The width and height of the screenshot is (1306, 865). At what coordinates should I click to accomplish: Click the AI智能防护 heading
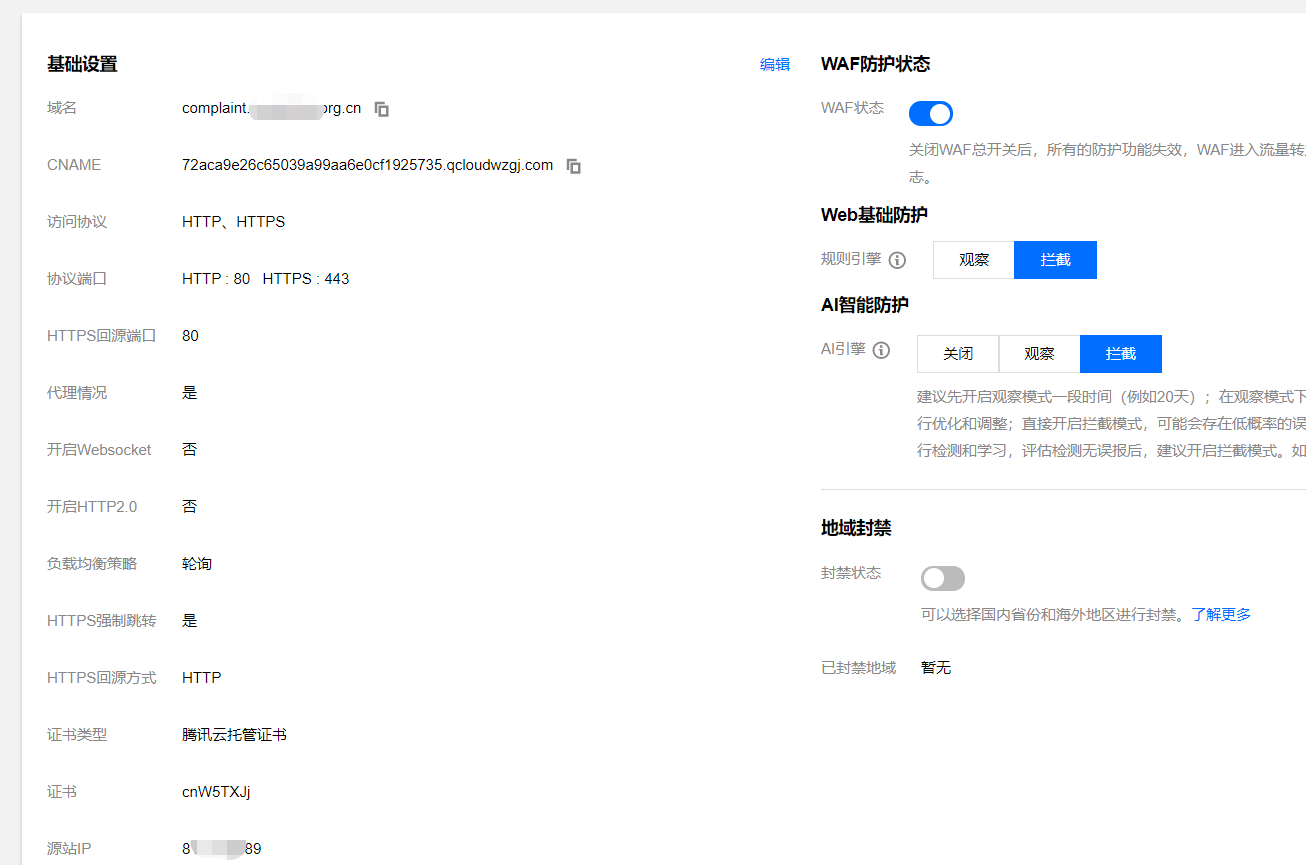point(865,305)
